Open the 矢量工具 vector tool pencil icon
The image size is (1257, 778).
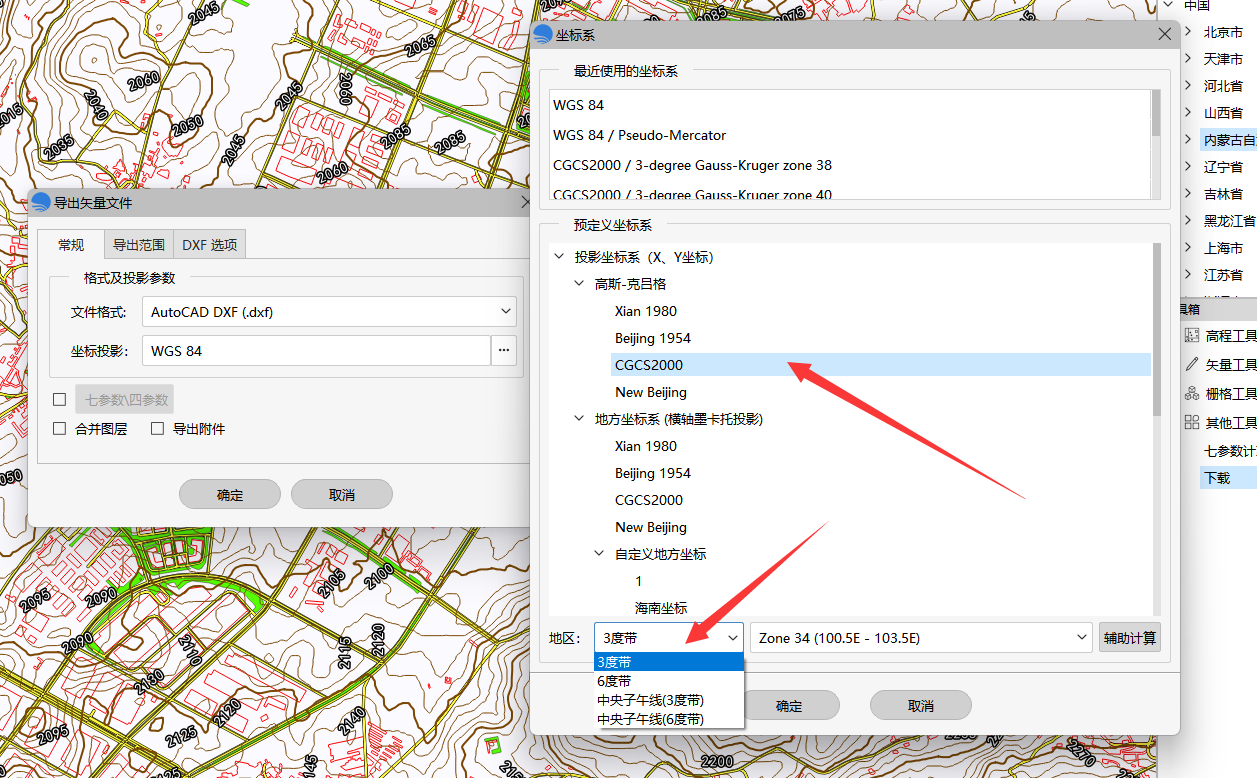(x=1191, y=365)
